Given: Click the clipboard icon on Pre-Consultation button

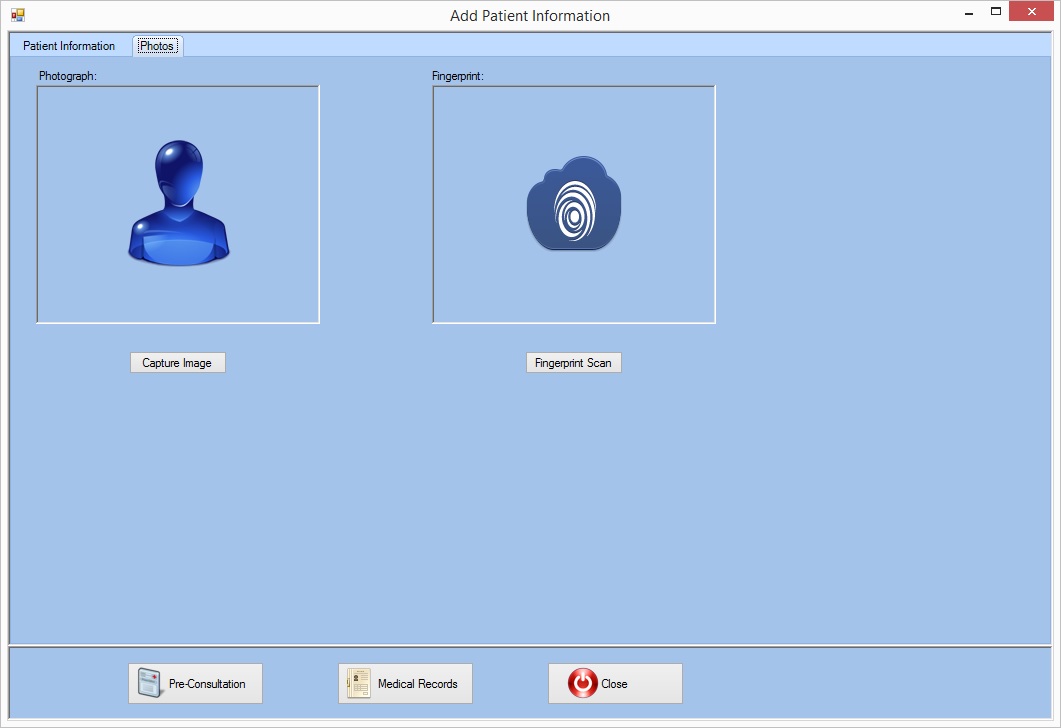Looking at the screenshot, I should 150,684.
